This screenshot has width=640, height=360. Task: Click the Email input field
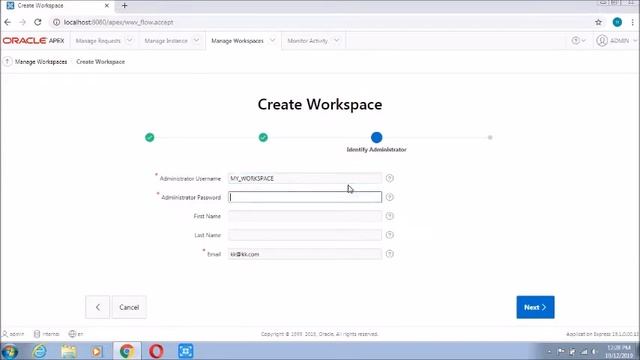click(305, 254)
